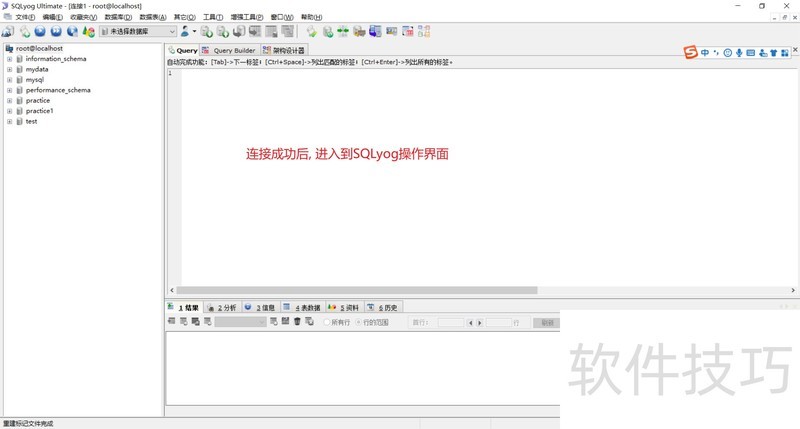This screenshot has width=800, height=429.
Task: Click the first database-with-green-arrow toolbar icon
Action: [x=207, y=32]
